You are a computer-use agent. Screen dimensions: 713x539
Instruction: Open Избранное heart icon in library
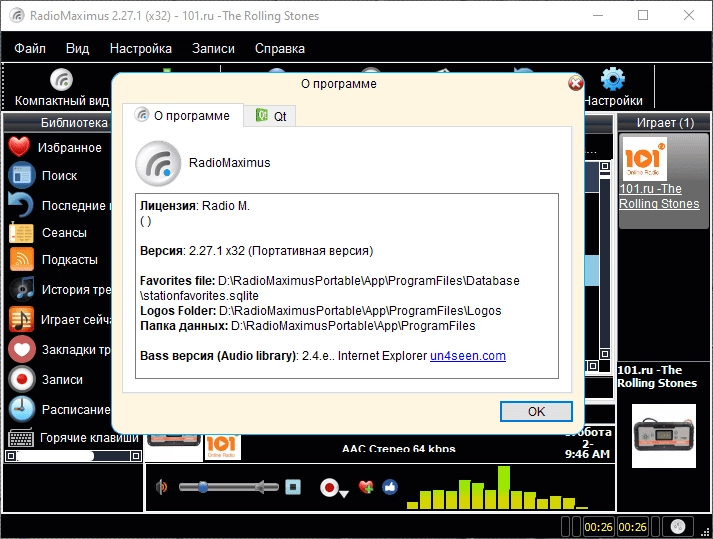(x=19, y=147)
